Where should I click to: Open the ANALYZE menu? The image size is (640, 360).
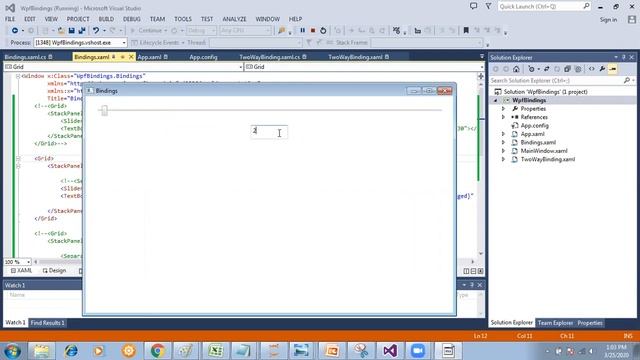pos(234,19)
